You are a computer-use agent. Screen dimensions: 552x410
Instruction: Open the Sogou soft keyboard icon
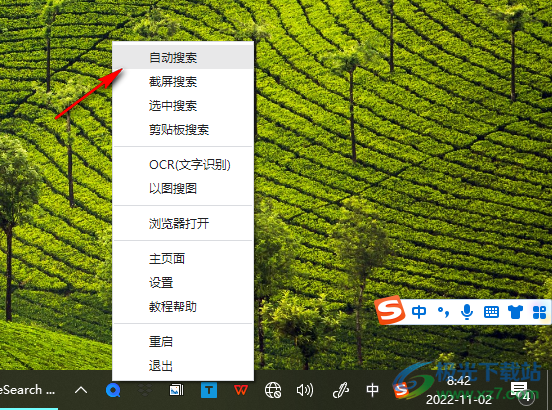[491, 312]
